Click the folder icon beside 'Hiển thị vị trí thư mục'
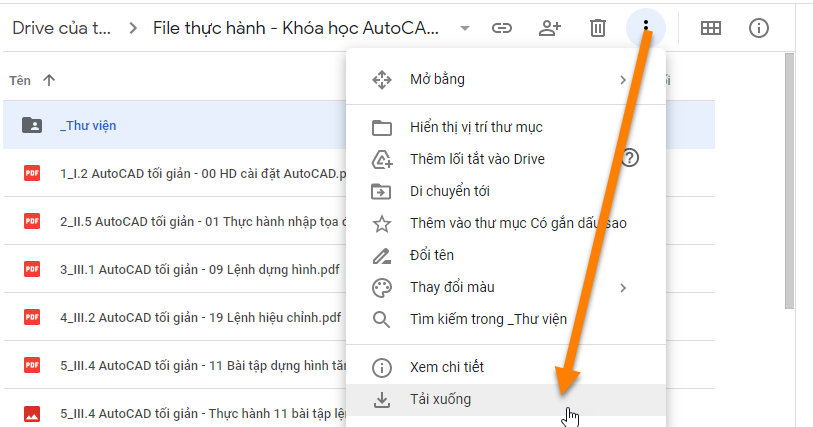The image size is (813, 427). click(x=382, y=128)
